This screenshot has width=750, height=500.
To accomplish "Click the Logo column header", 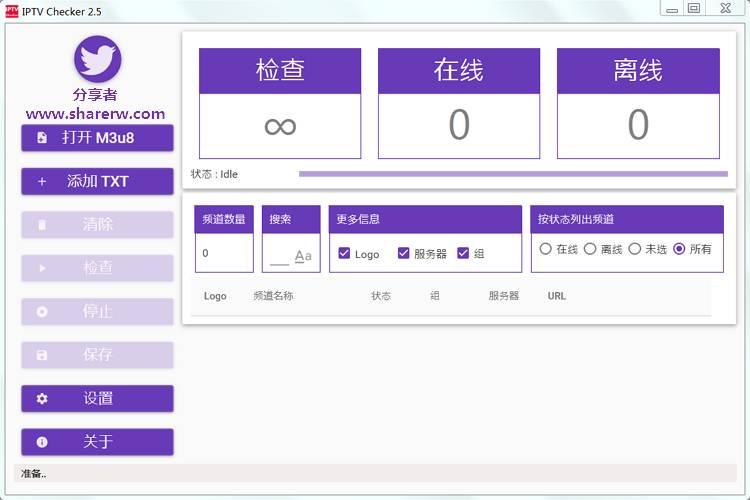I will click(215, 296).
